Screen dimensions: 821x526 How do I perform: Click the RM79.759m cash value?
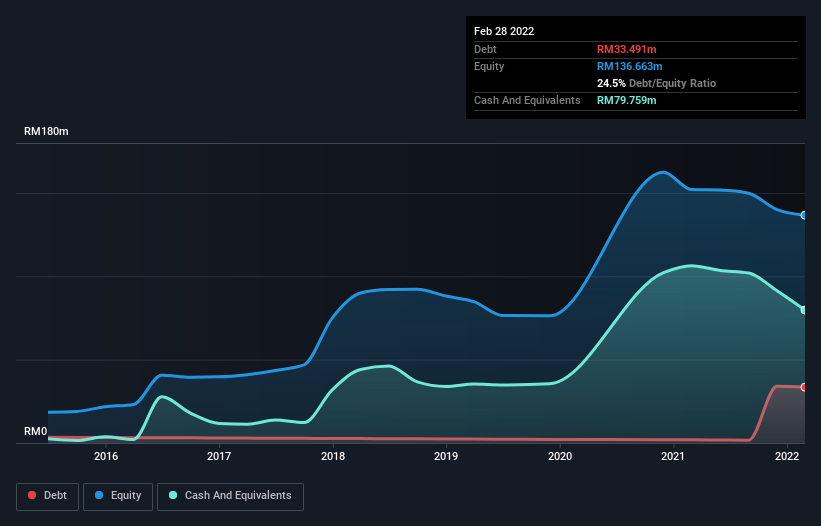626,100
